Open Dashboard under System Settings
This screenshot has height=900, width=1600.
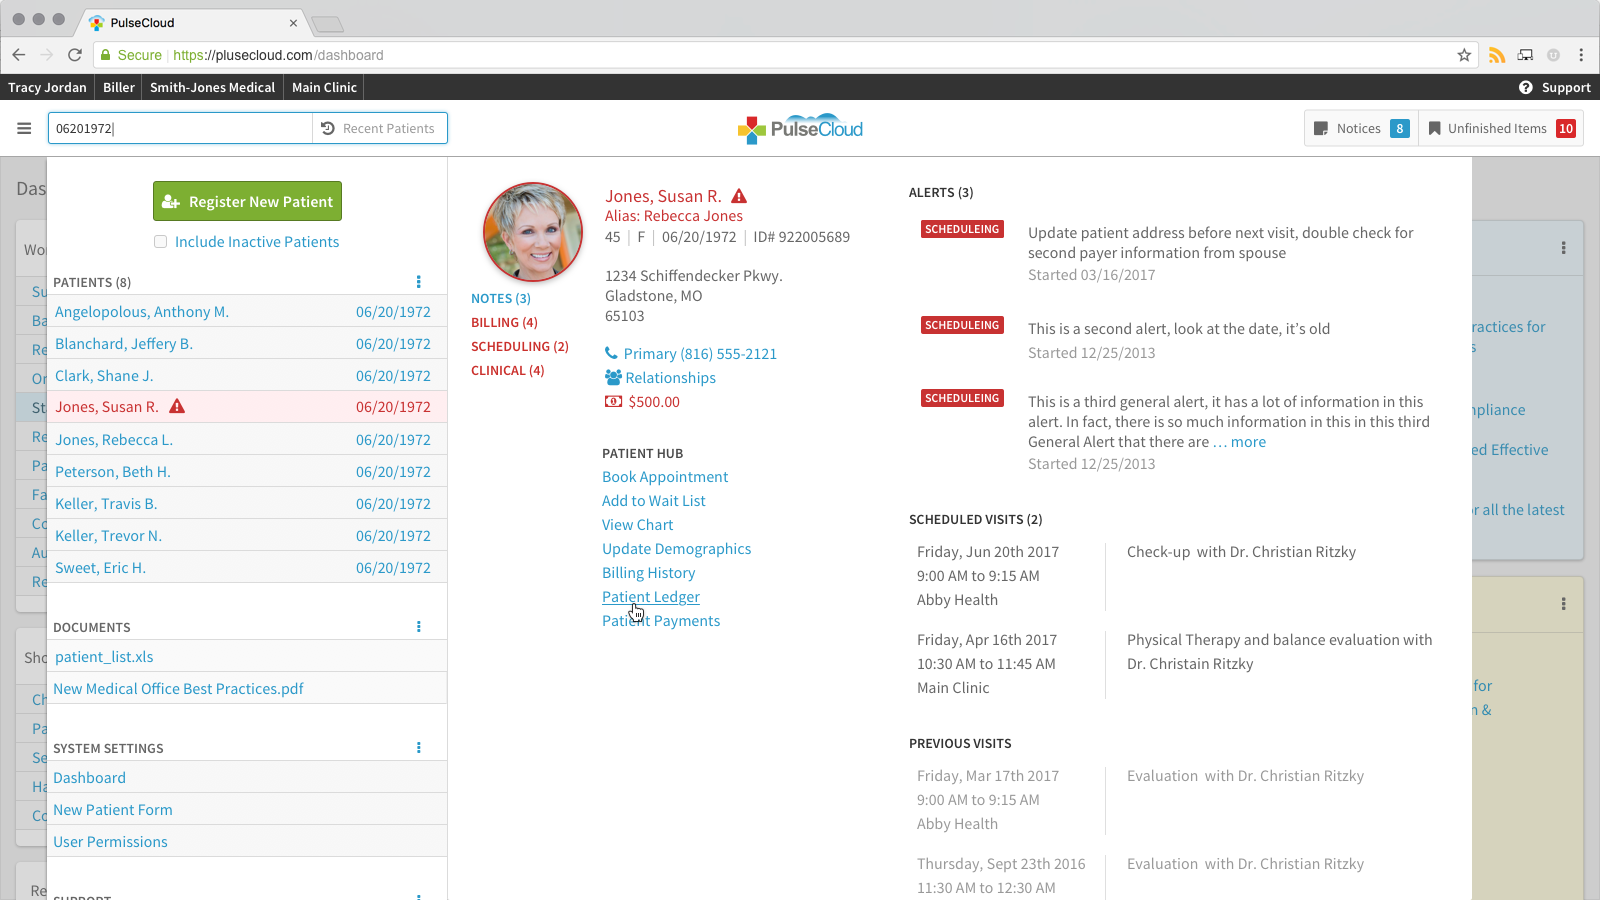(89, 778)
